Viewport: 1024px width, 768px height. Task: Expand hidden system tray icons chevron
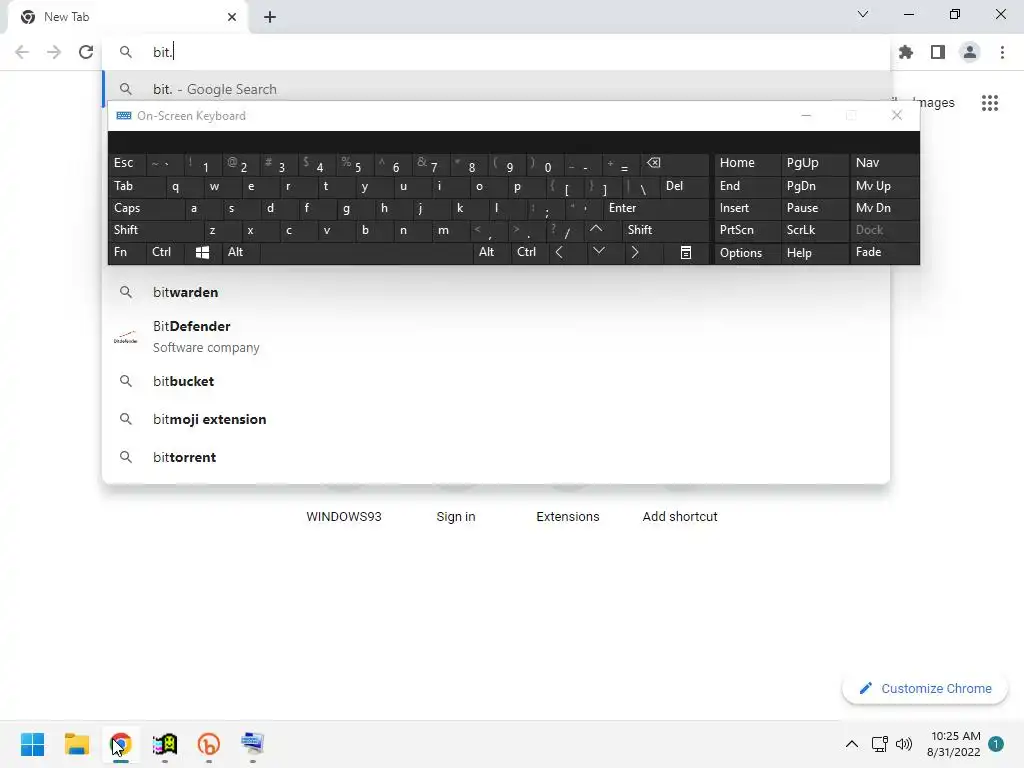(852, 744)
